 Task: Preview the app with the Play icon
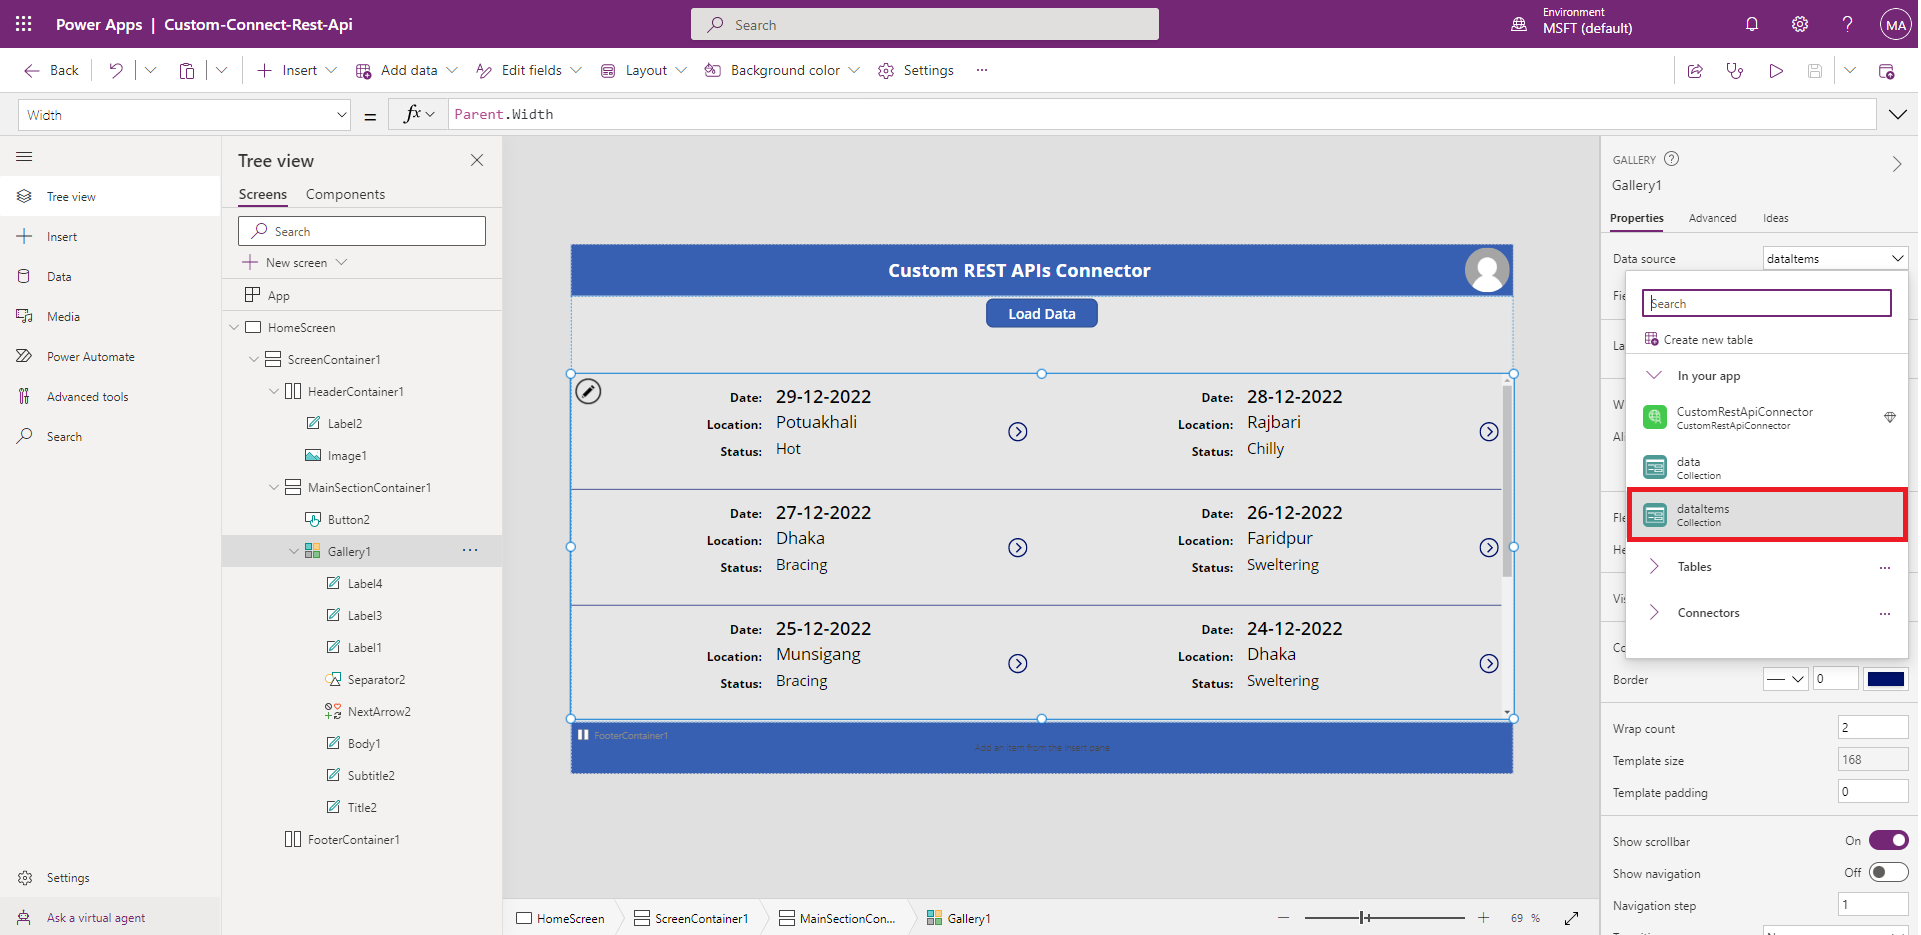(1775, 71)
